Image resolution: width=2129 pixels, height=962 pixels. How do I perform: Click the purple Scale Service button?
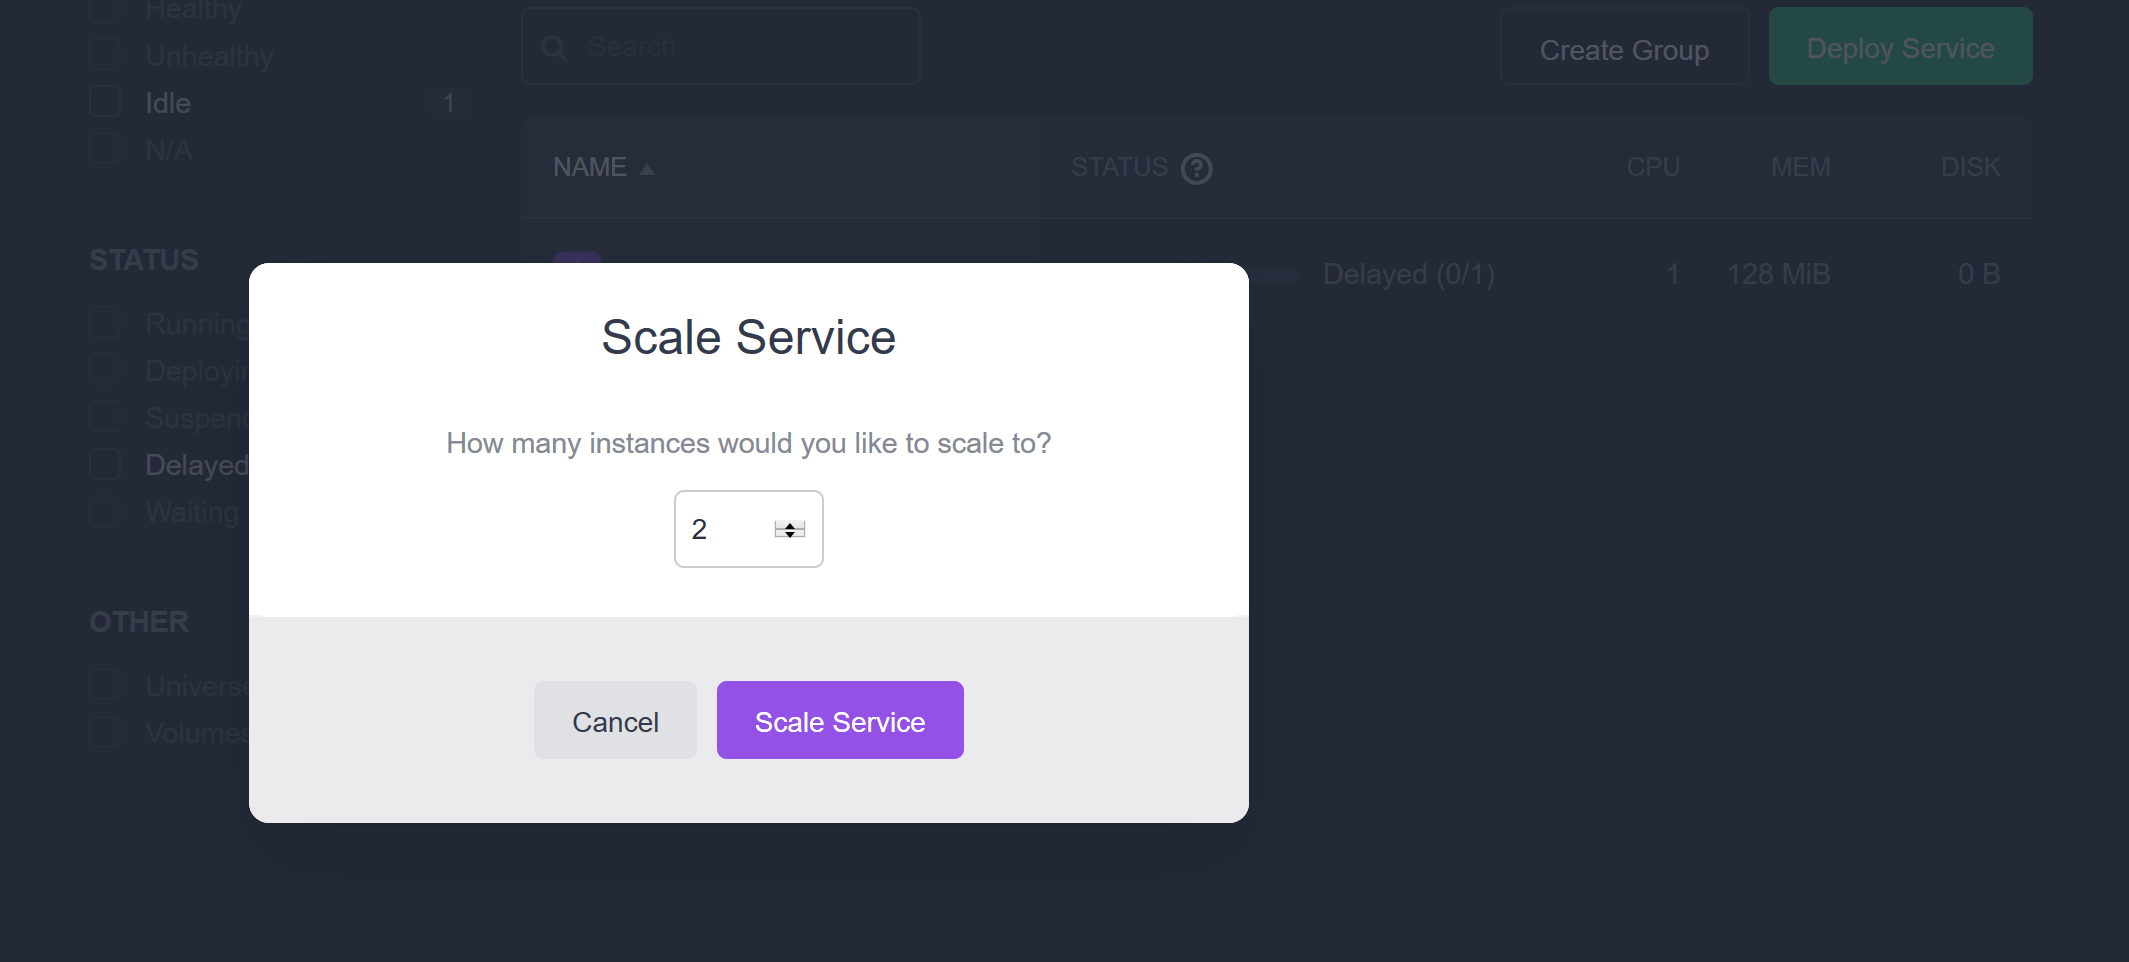(840, 720)
